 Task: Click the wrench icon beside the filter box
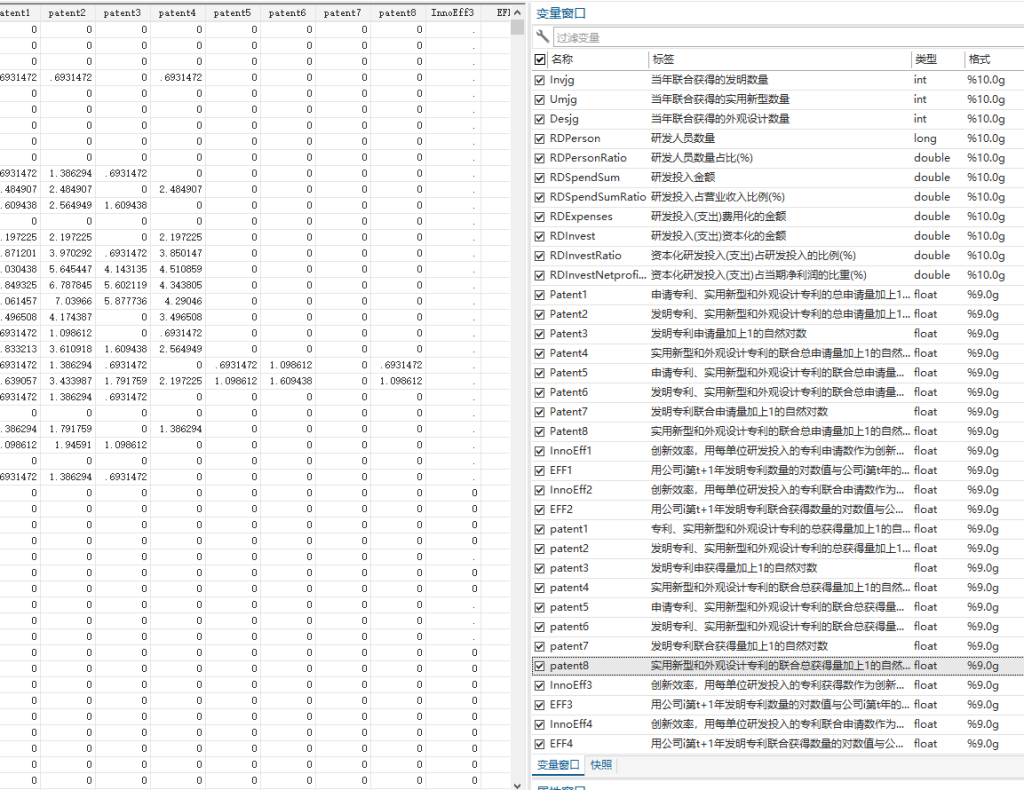pos(543,37)
